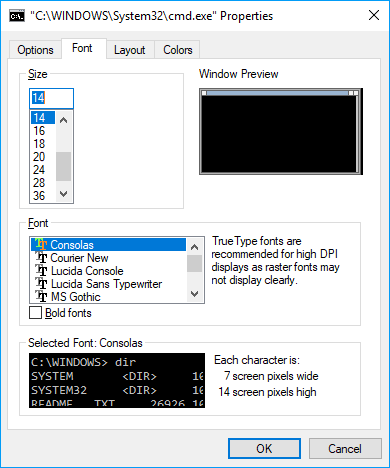Click the size list scrollbar thumb

(x=63, y=166)
